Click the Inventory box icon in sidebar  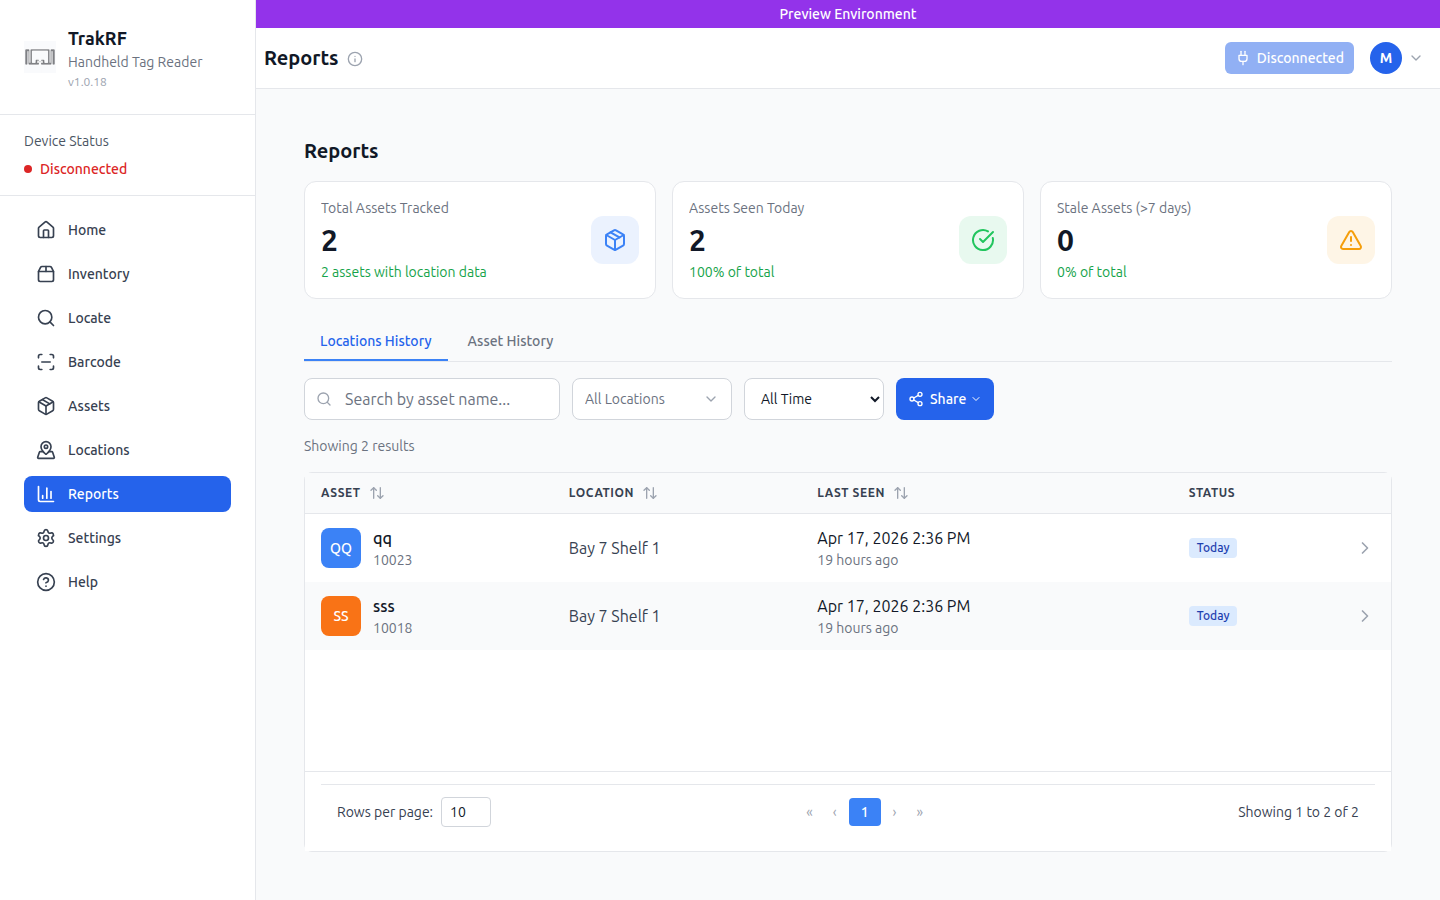(46, 273)
